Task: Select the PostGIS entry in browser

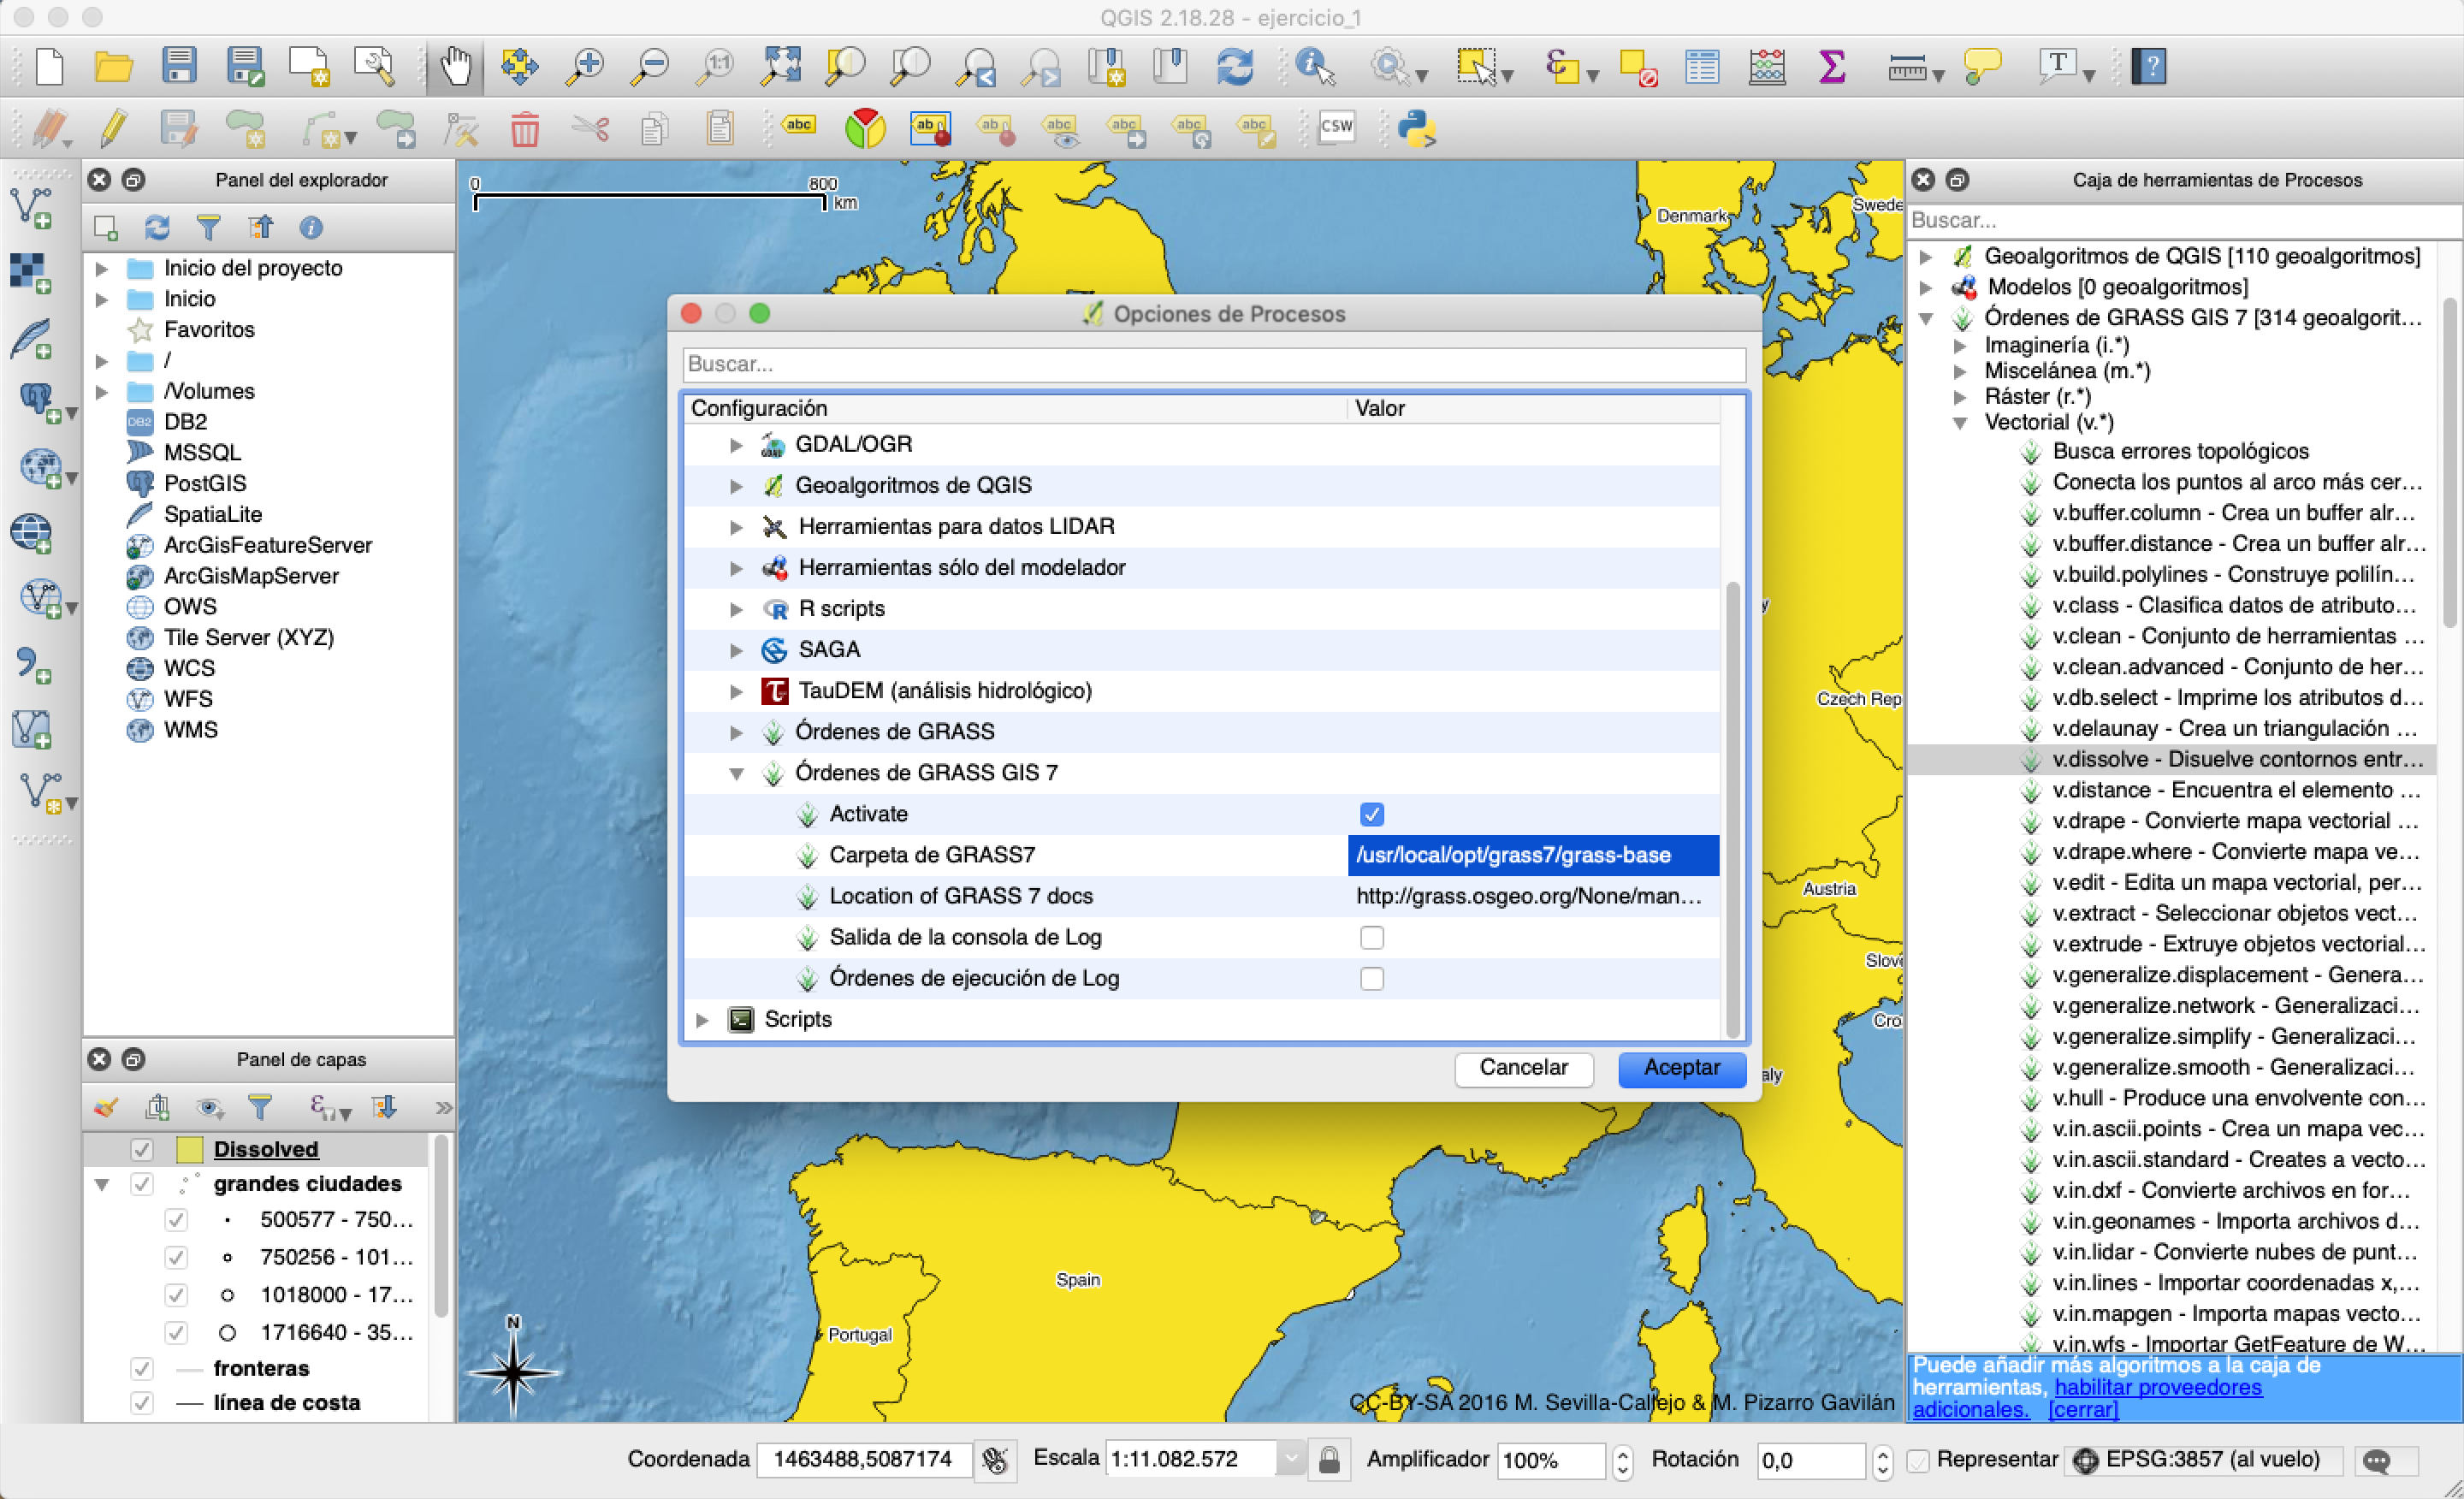Action: [204, 483]
